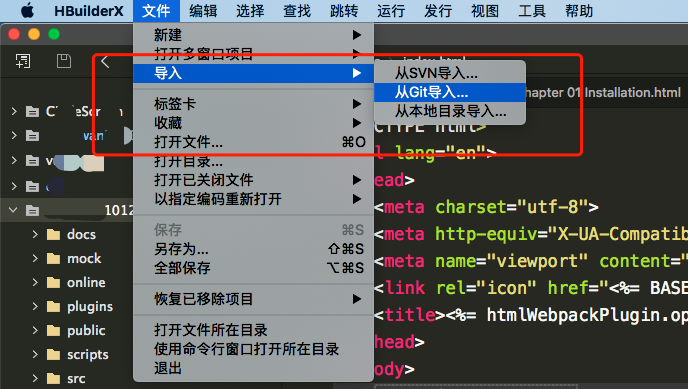Open the 跳转 menu
This screenshot has width=688, height=389.
click(x=344, y=11)
